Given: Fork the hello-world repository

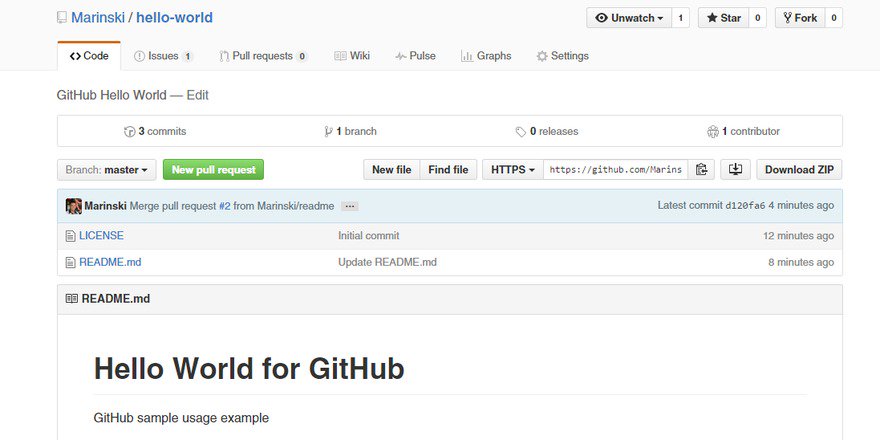Looking at the screenshot, I should [800, 18].
